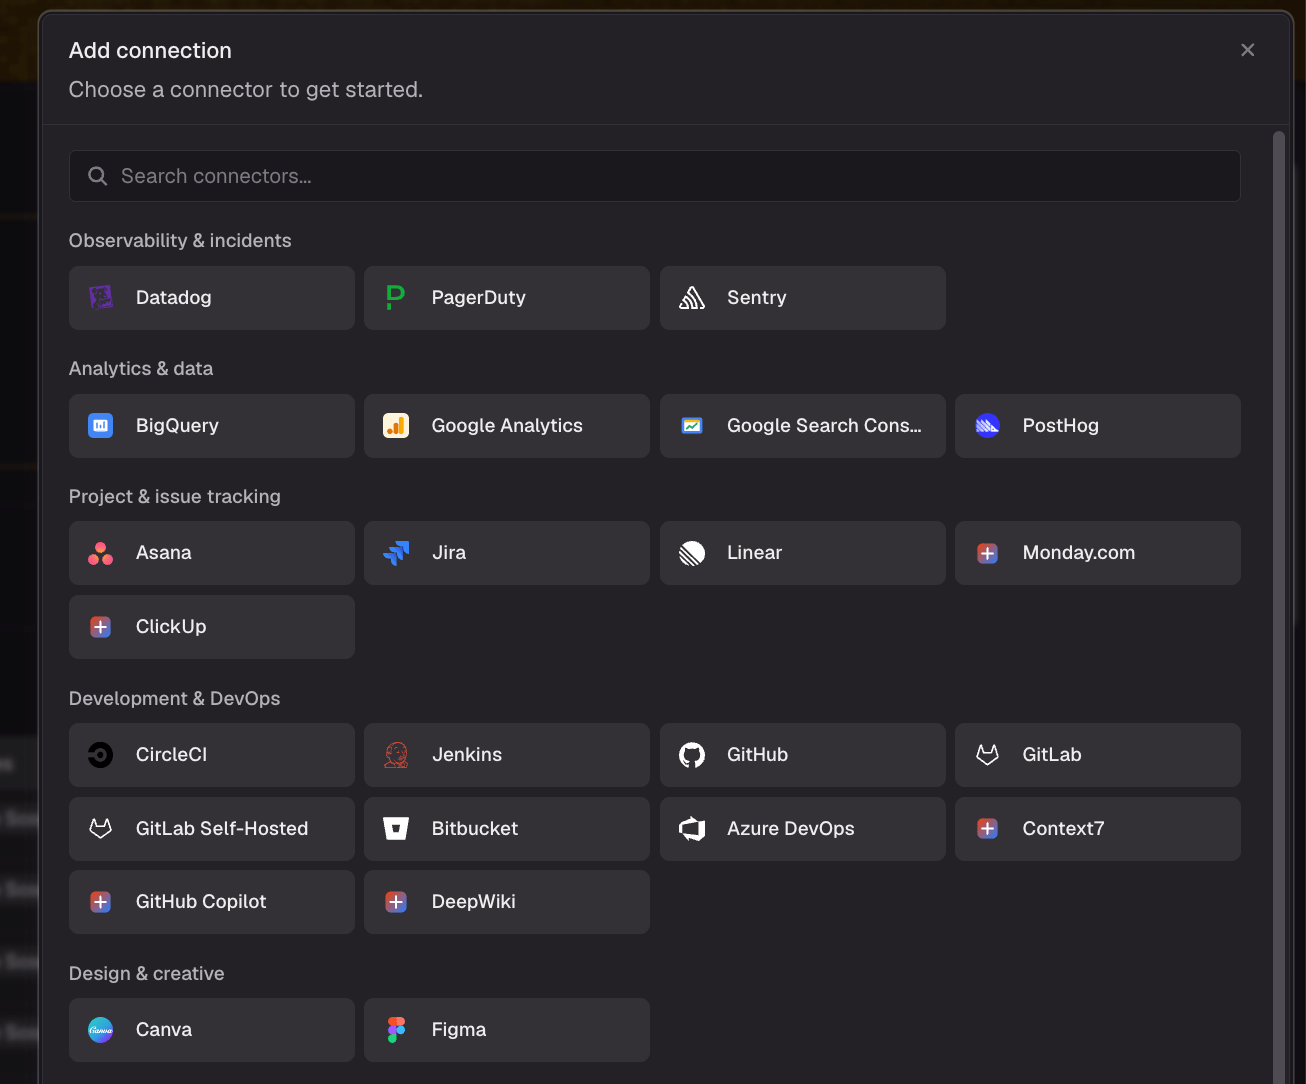Click the GitLab Self-Hosted fox icon
1306x1084 pixels.
(101, 829)
